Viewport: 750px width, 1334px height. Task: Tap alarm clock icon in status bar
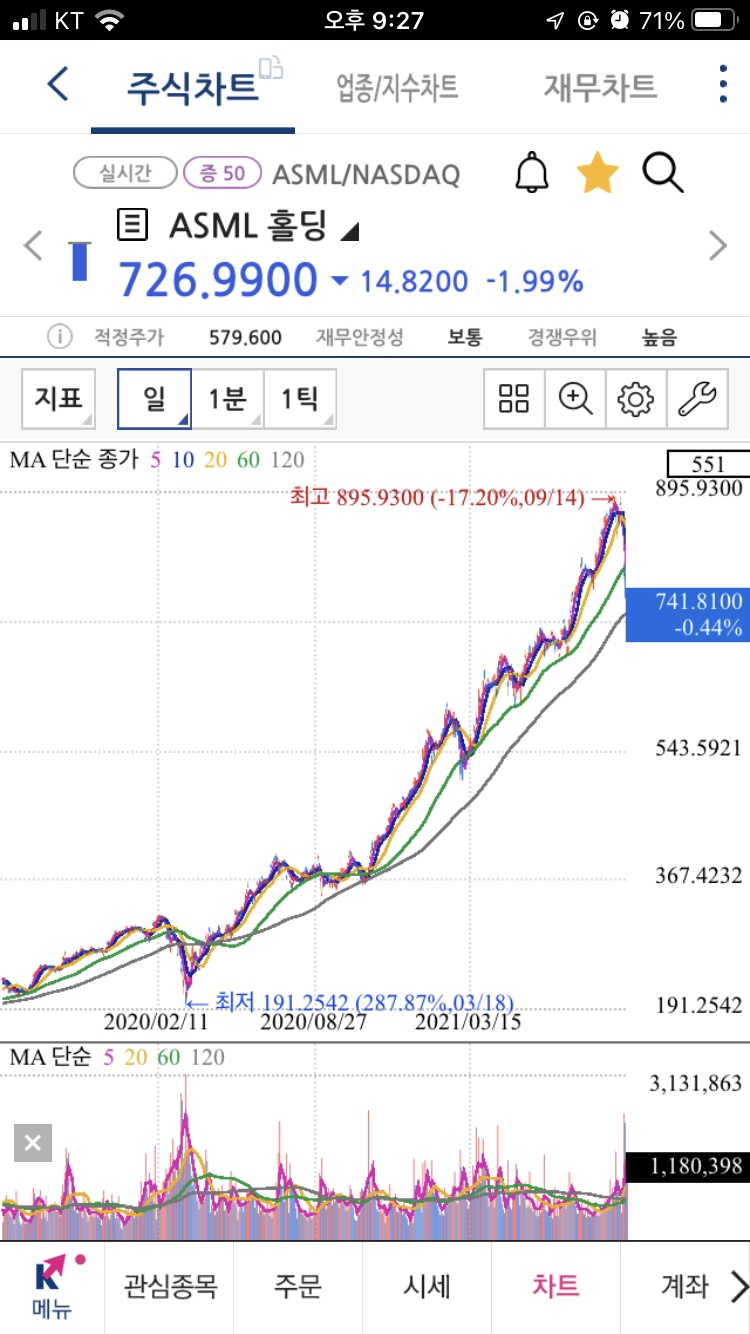coord(621,20)
